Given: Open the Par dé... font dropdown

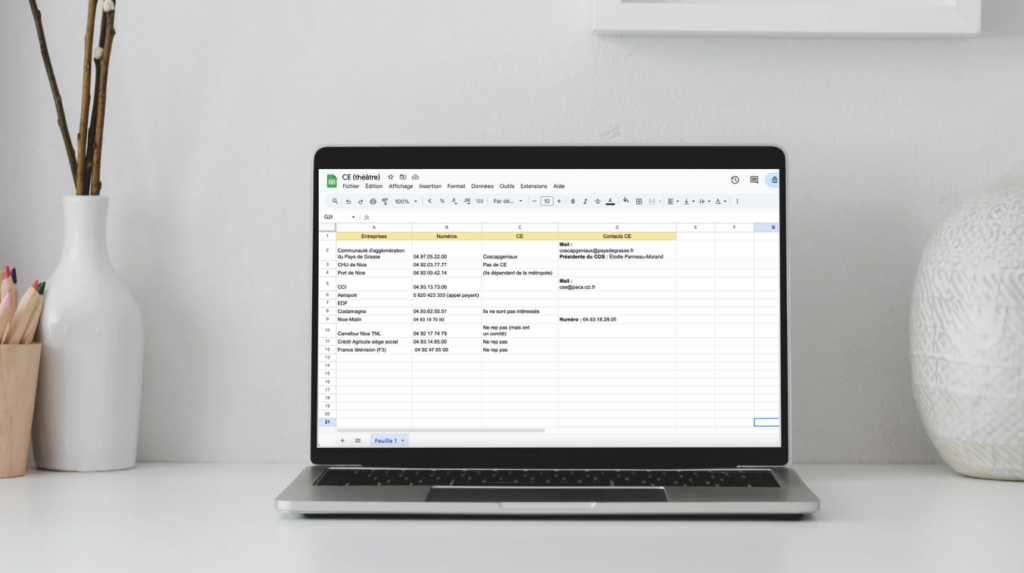Looking at the screenshot, I should (507, 201).
